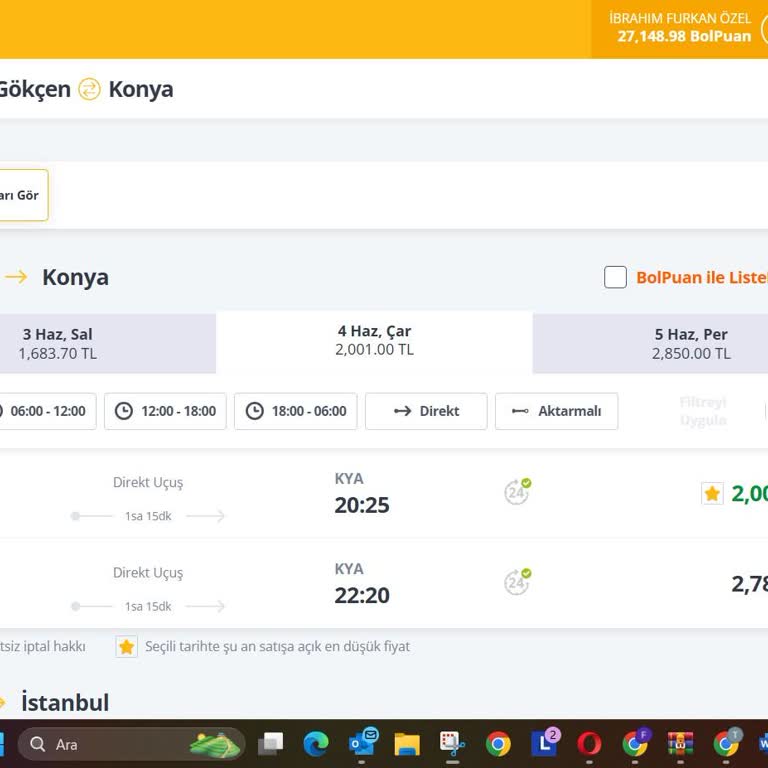The width and height of the screenshot is (768, 768).
Task: Click the Konya arrow heading icon
Action: (x=16, y=277)
